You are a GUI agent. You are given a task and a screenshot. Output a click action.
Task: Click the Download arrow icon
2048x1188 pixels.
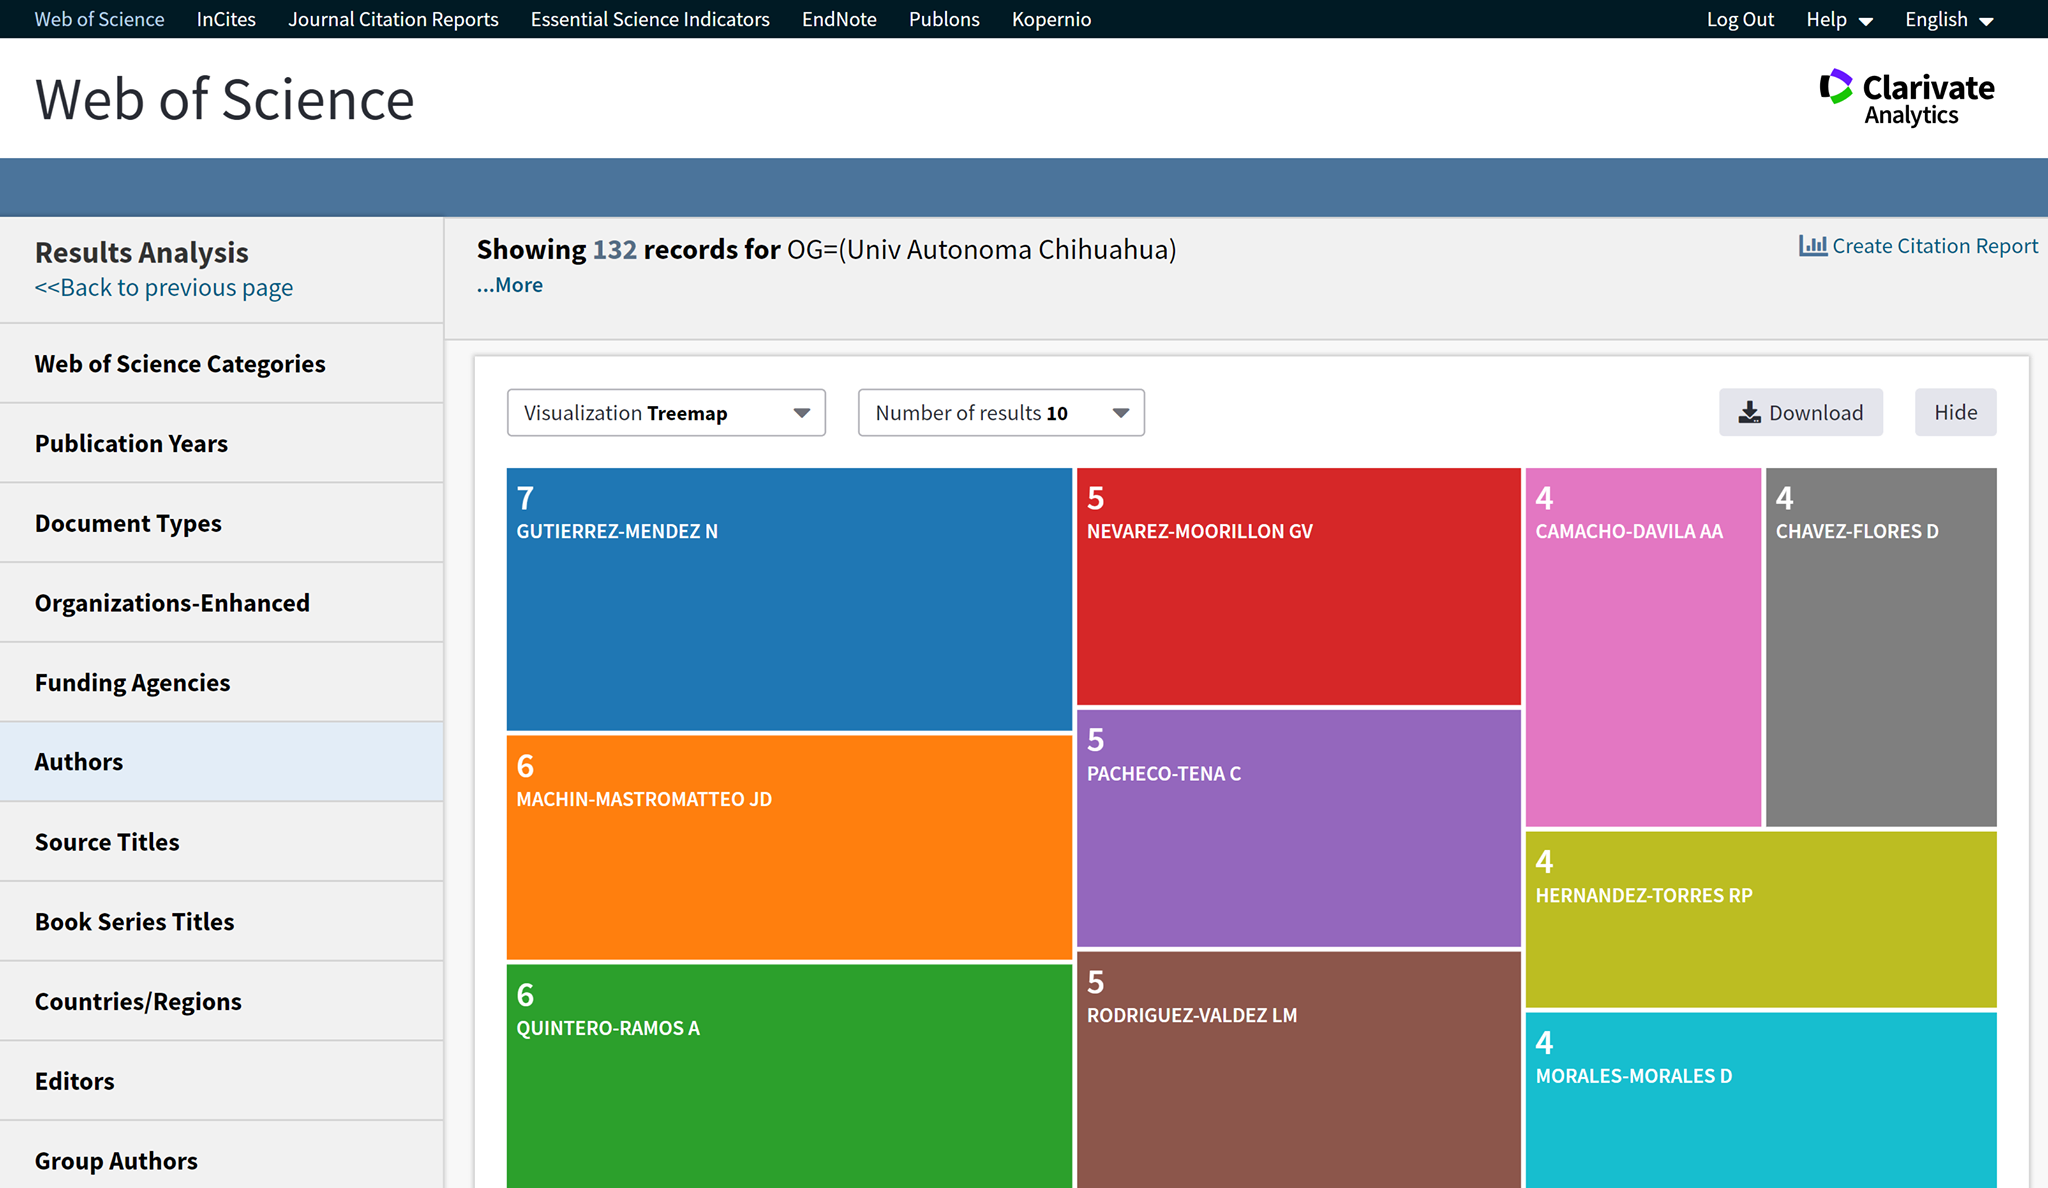coord(1749,413)
